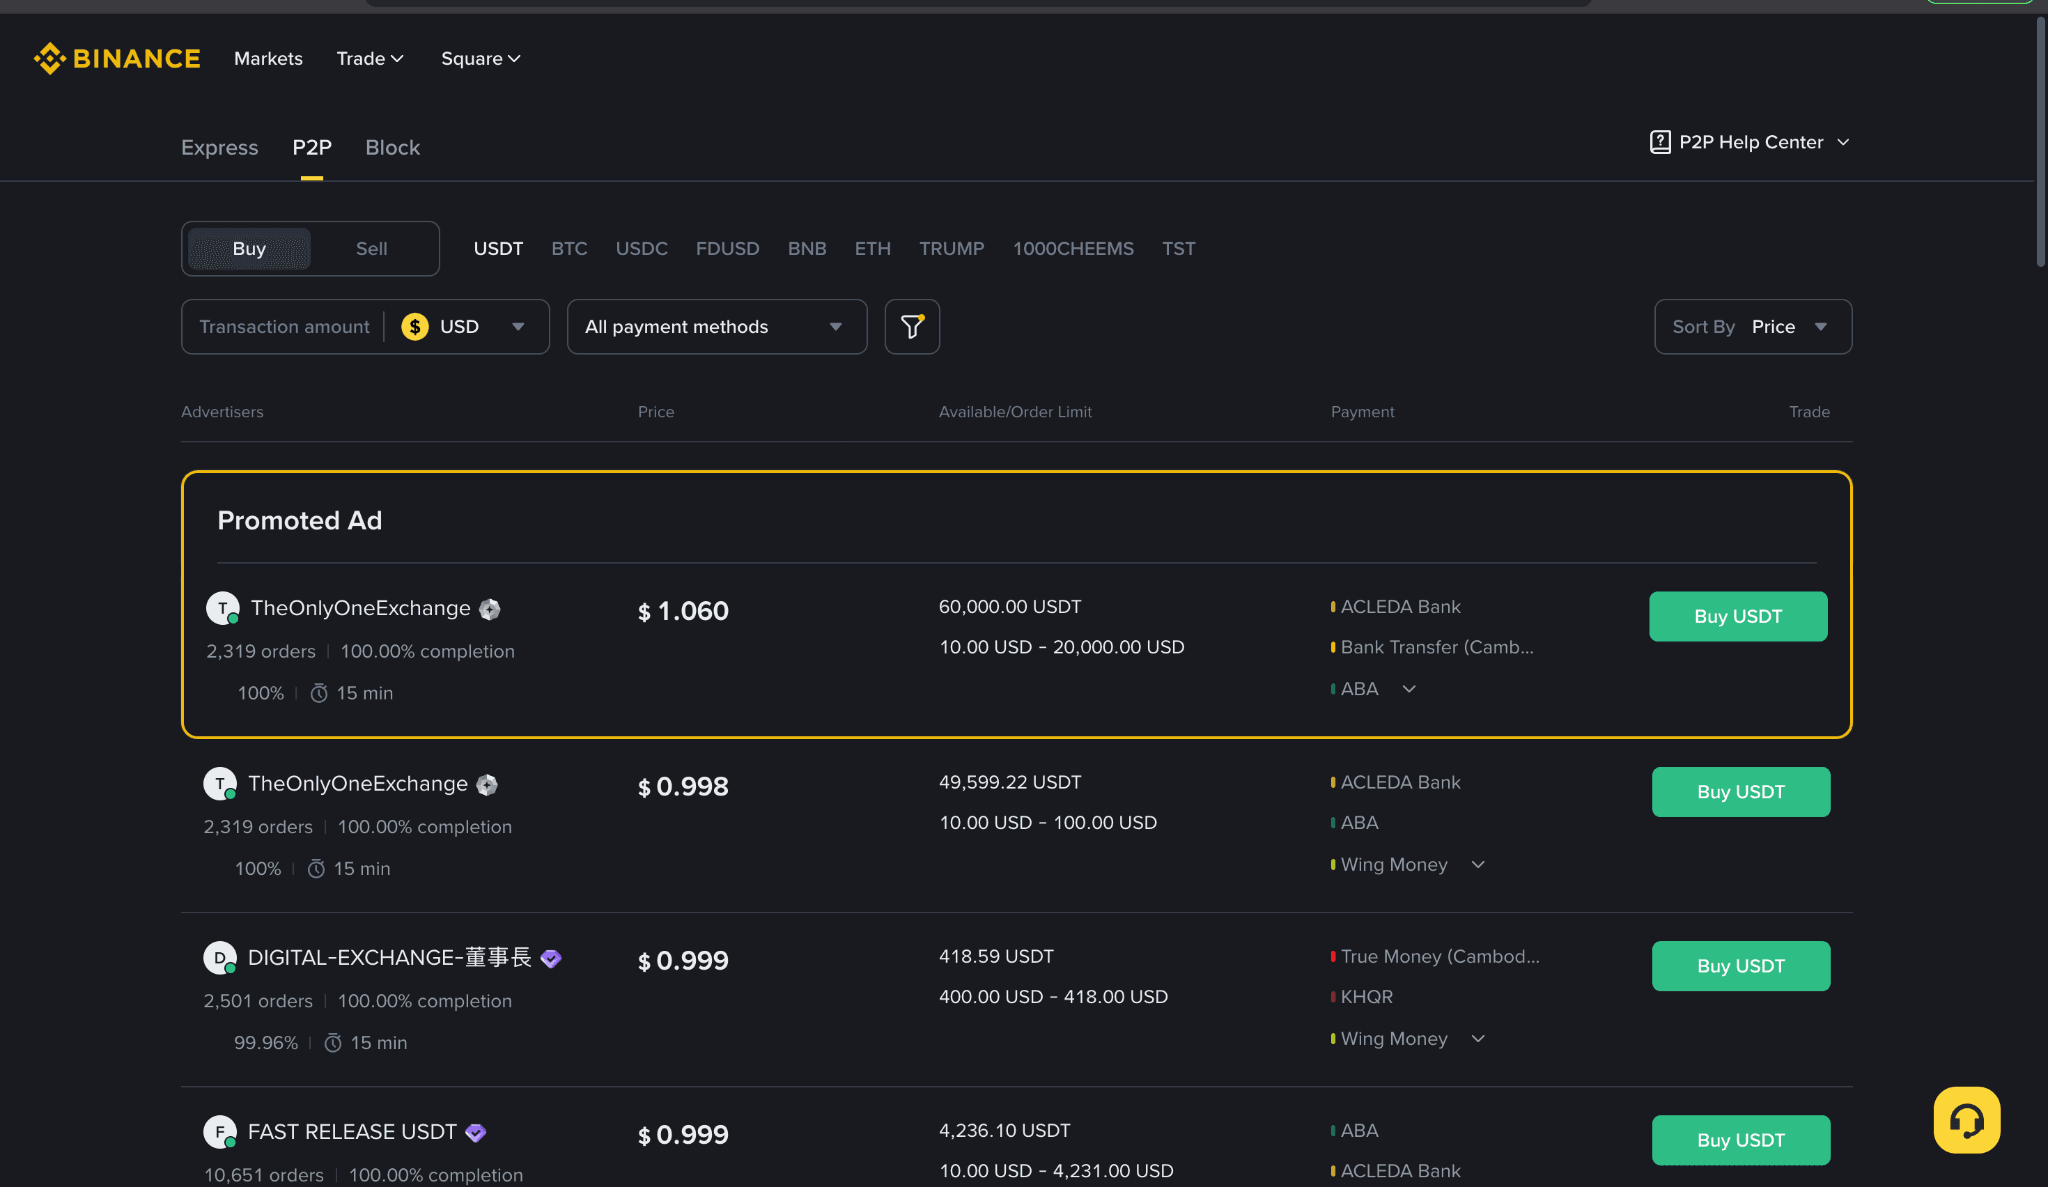Click the purple badge beside FAST RELEASE USDT

pyautogui.click(x=476, y=1132)
